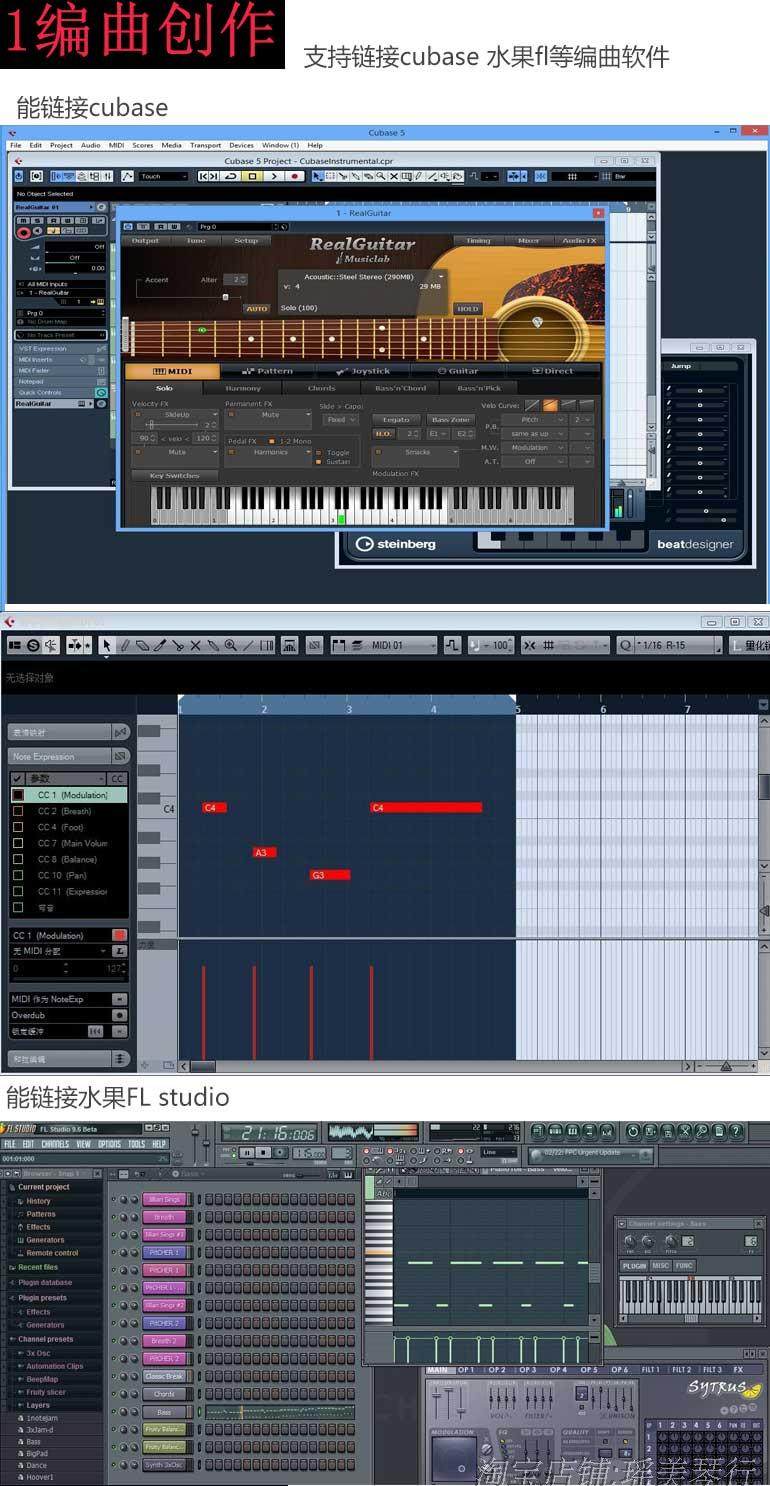Select the Classic Break channel button
This screenshot has width=770, height=1486.
(164, 1376)
